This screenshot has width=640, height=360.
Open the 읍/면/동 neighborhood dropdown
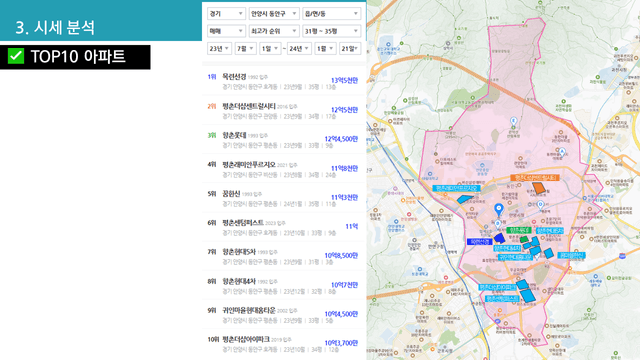(331, 14)
